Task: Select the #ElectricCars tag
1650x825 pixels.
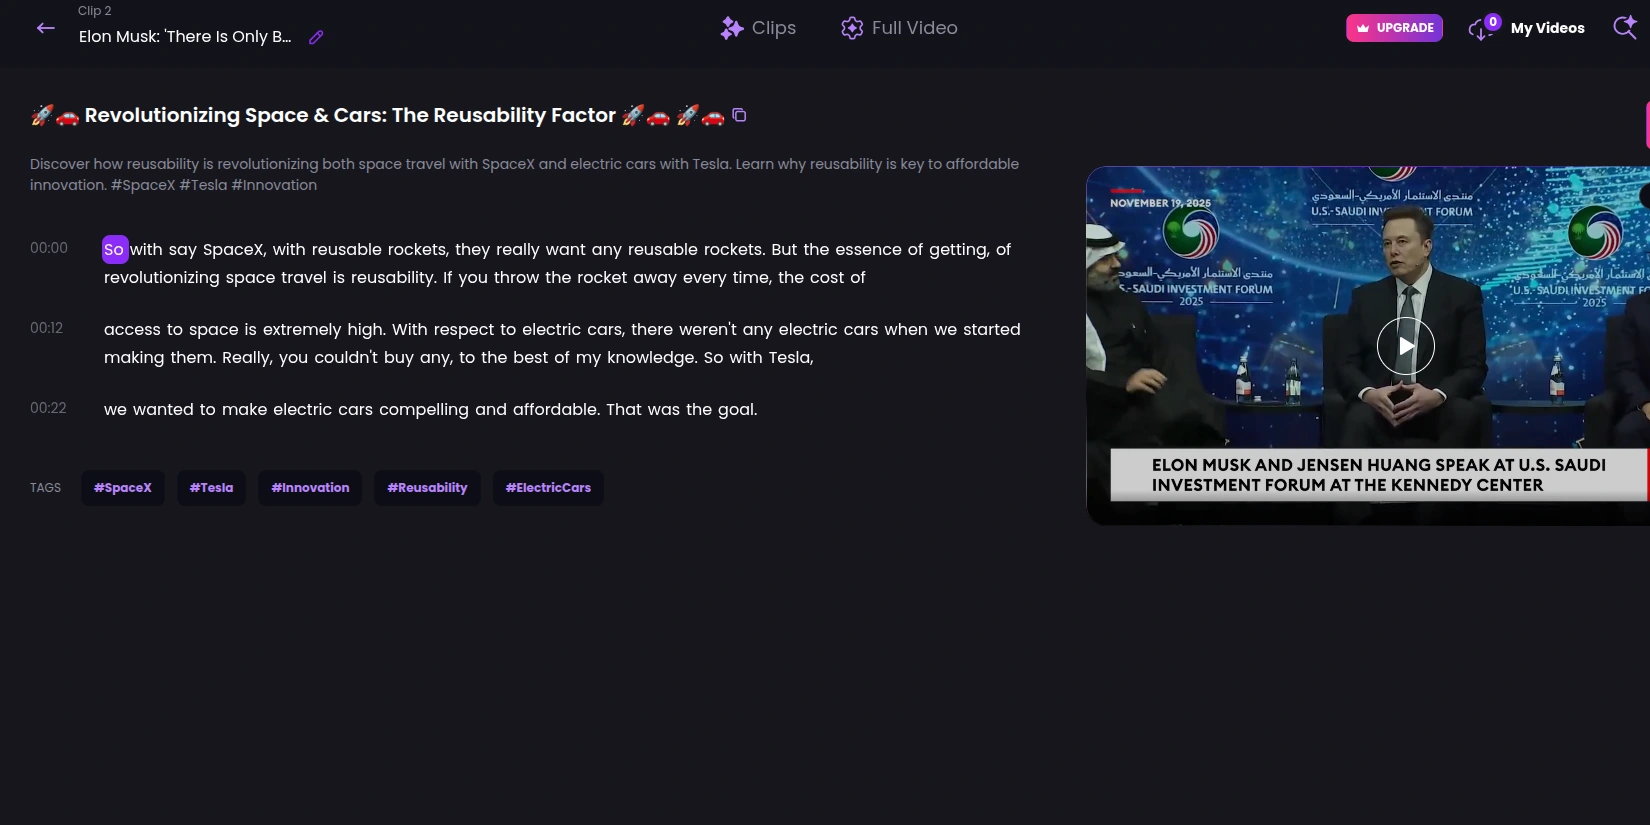Action: [x=548, y=488]
